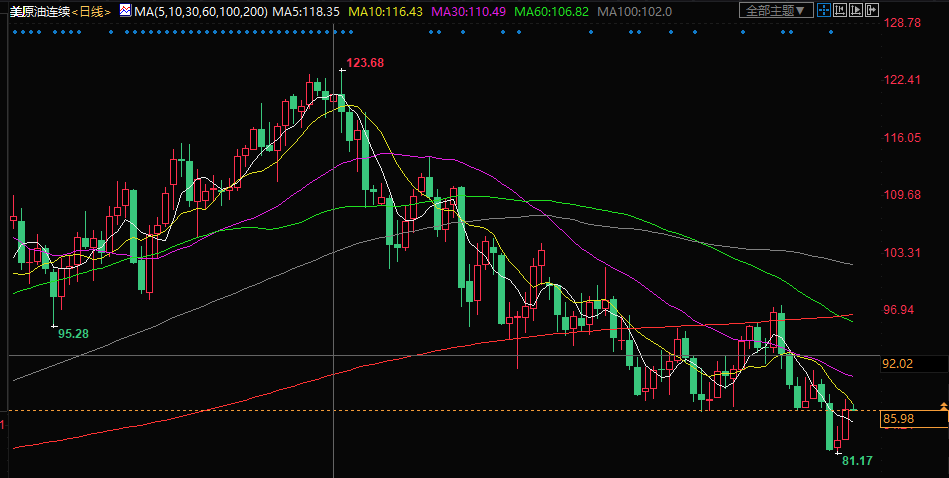Open the 日线 period selector
Viewport: 949px width, 478px height.
pyautogui.click(x=91, y=11)
